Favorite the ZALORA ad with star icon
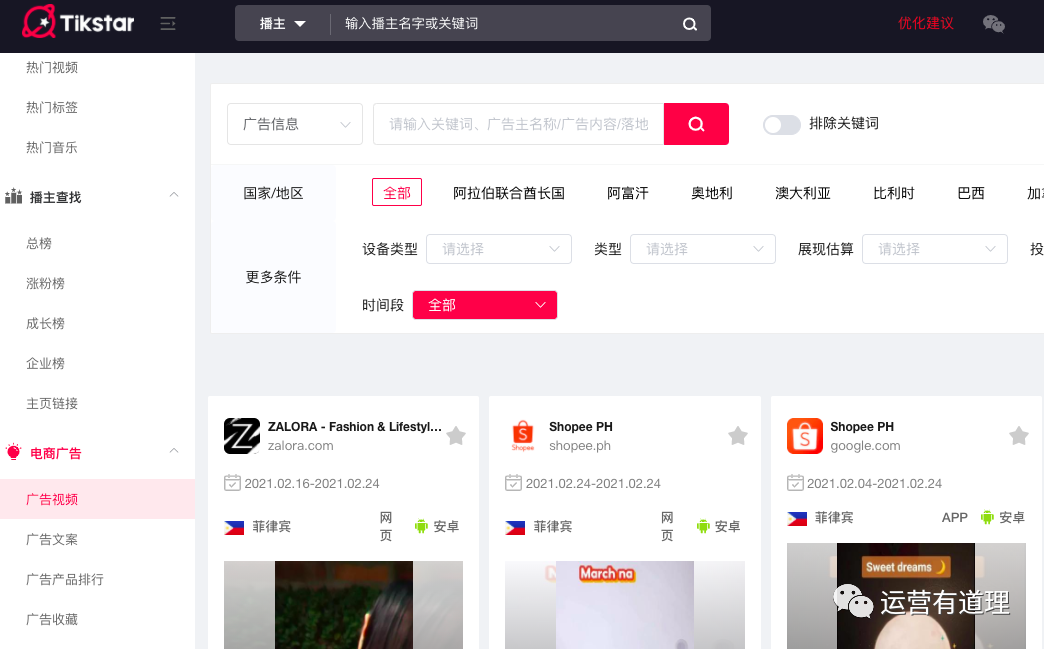Viewport: 1044px width, 649px height. [456, 436]
